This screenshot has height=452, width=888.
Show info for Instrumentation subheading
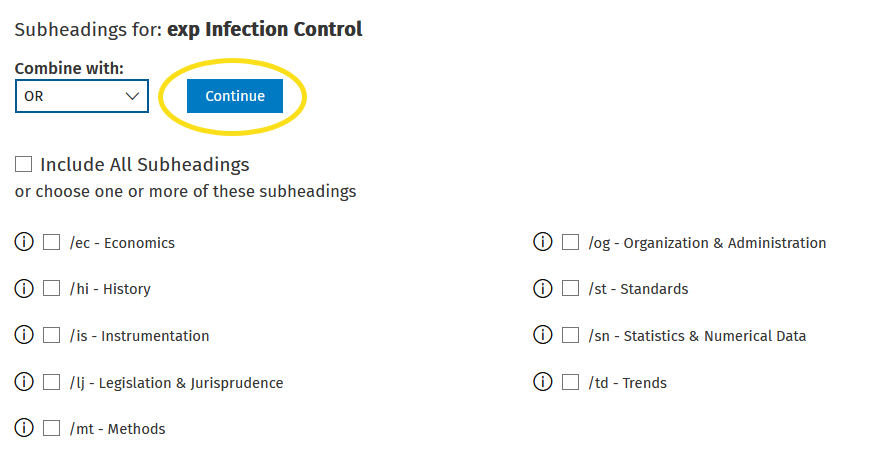(x=24, y=335)
